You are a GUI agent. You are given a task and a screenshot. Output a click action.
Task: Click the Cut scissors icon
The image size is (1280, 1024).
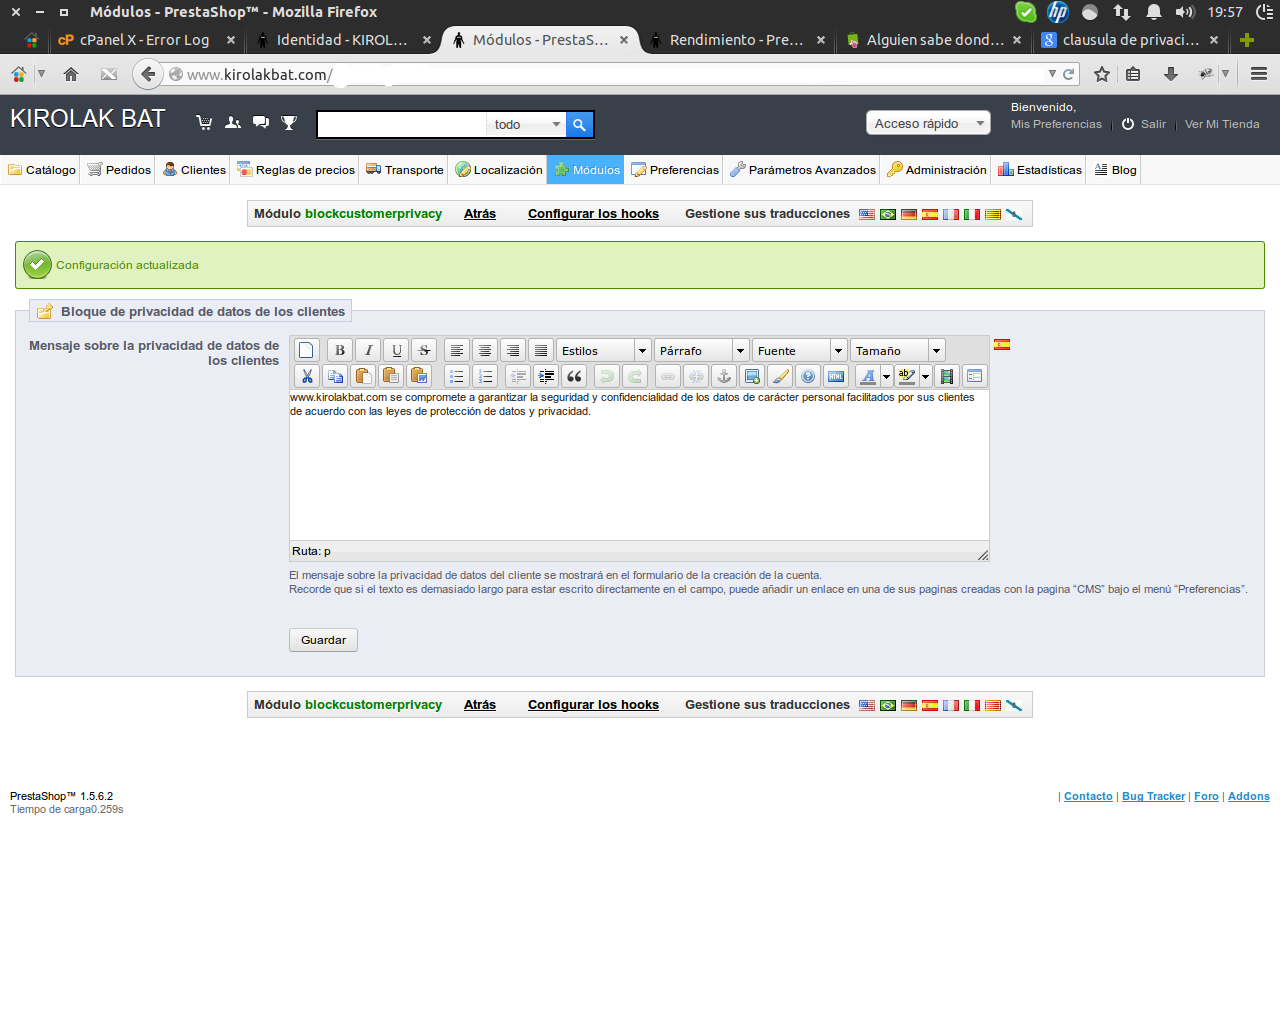click(307, 376)
